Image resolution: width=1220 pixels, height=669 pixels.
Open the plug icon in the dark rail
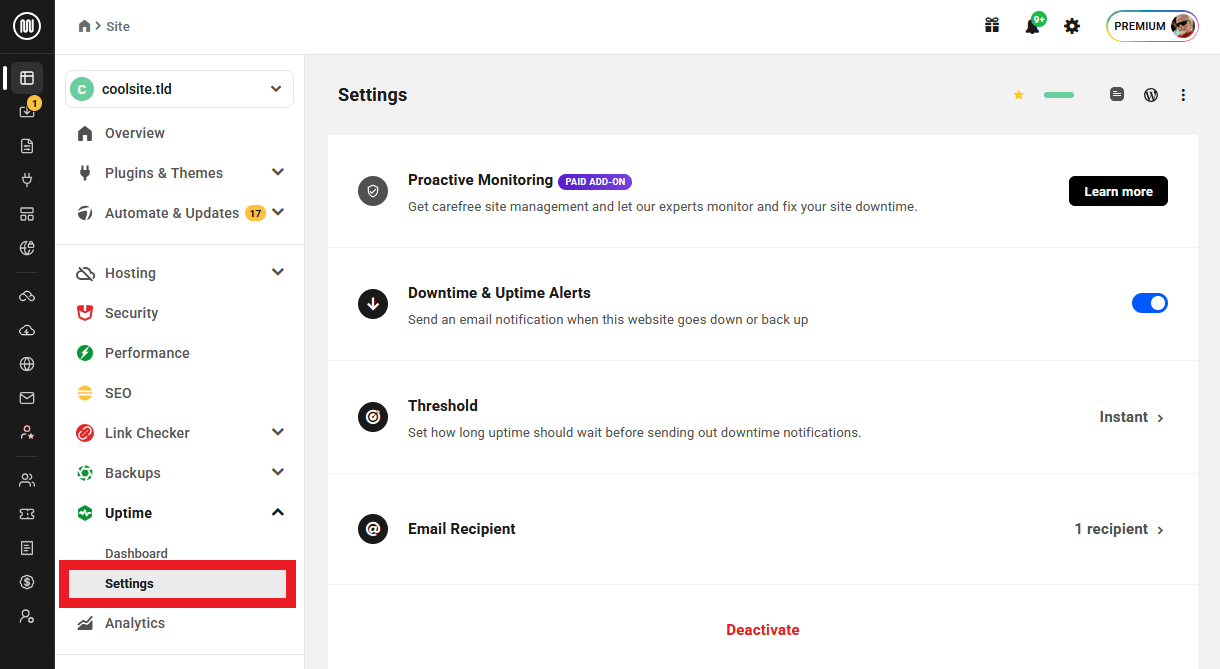[27, 180]
